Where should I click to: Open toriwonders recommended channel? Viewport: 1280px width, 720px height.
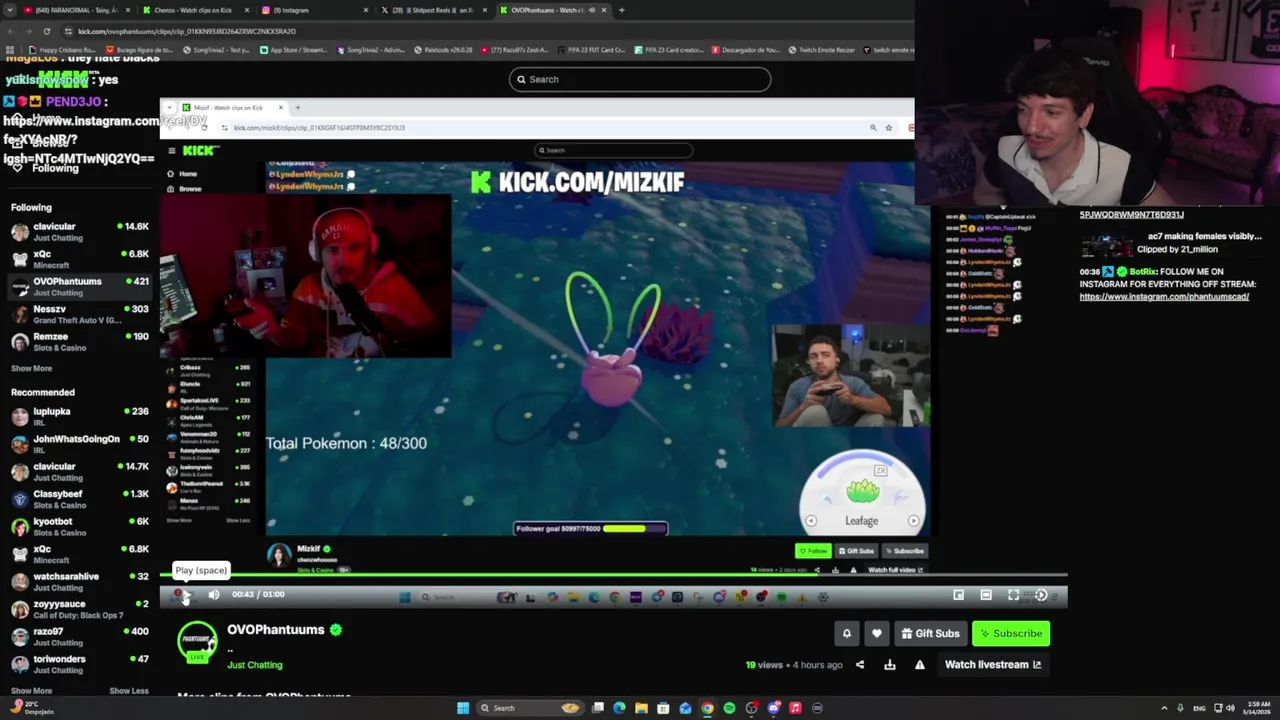pyautogui.click(x=79, y=664)
